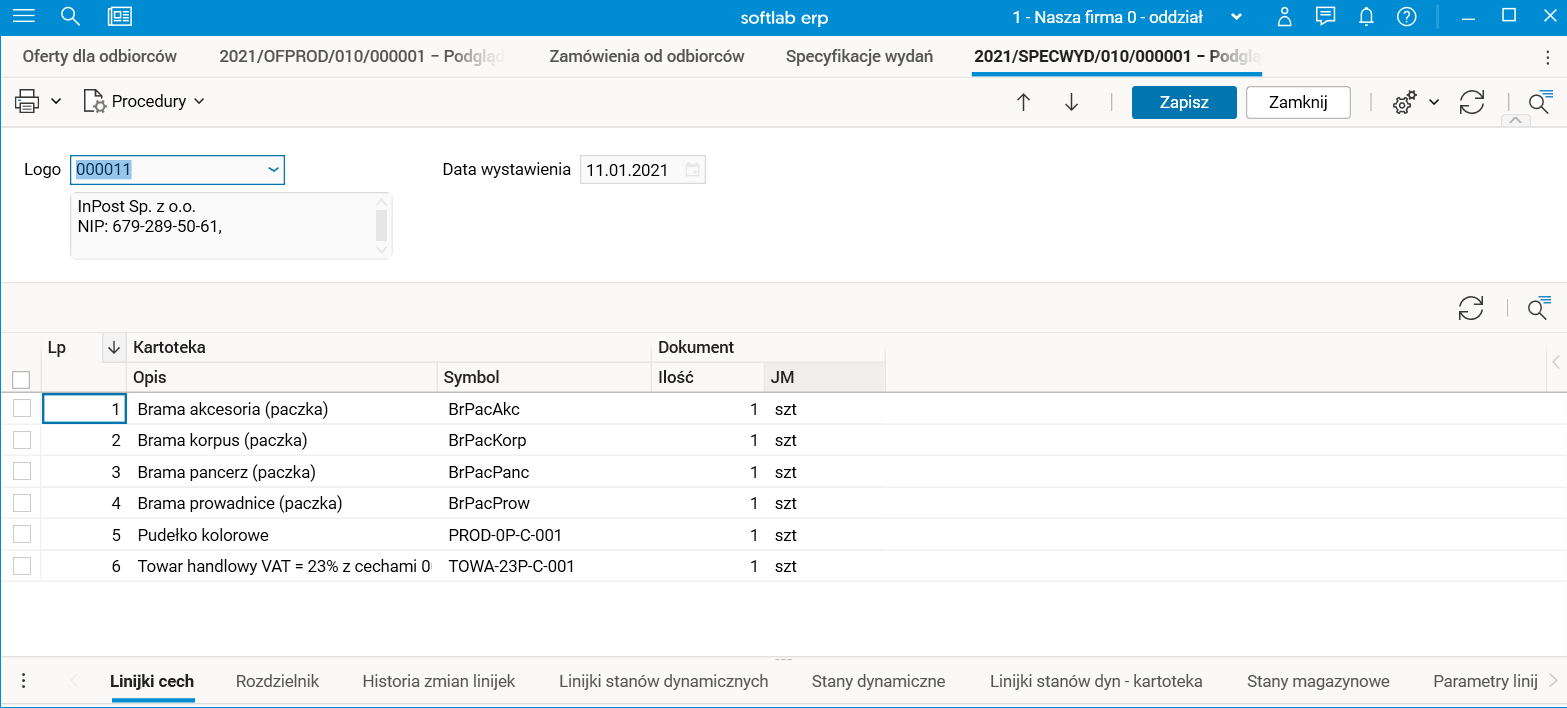The image size is (1567, 708).
Task: Open the news panel icon
Action: point(120,16)
